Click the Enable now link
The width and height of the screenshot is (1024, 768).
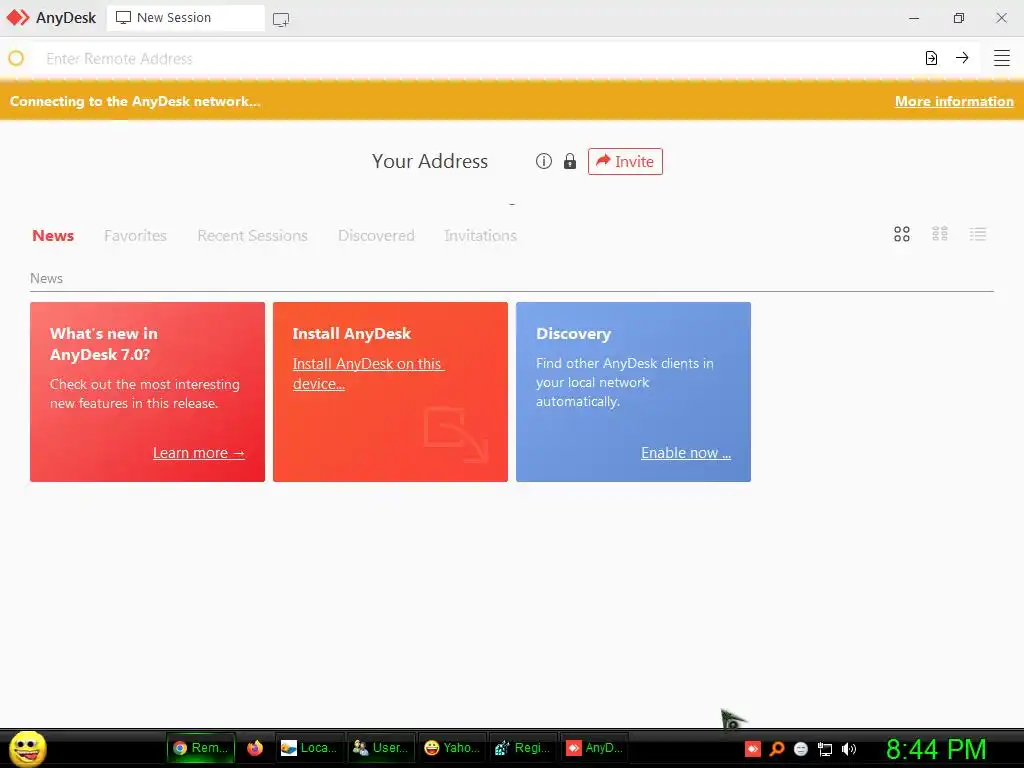pyautogui.click(x=686, y=453)
